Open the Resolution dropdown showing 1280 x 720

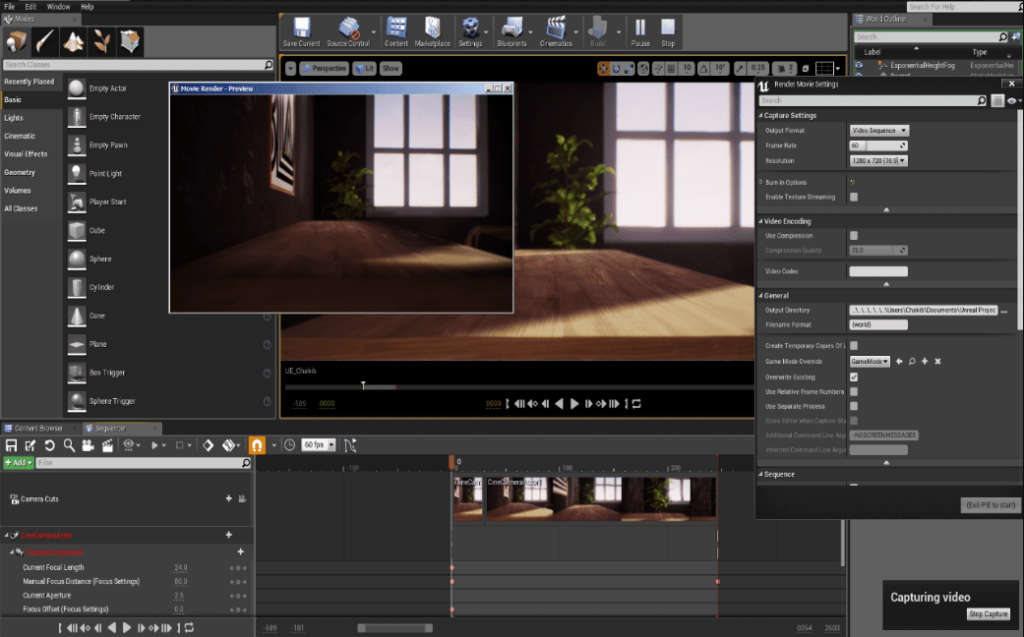[x=878, y=159]
